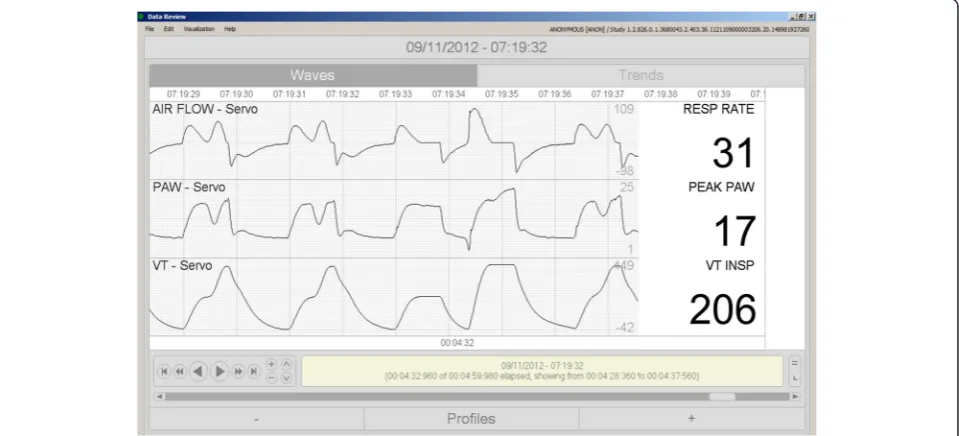Click the small minus zoom icon
Image resolution: width=959 pixels, height=436 pixels.
(x=272, y=378)
